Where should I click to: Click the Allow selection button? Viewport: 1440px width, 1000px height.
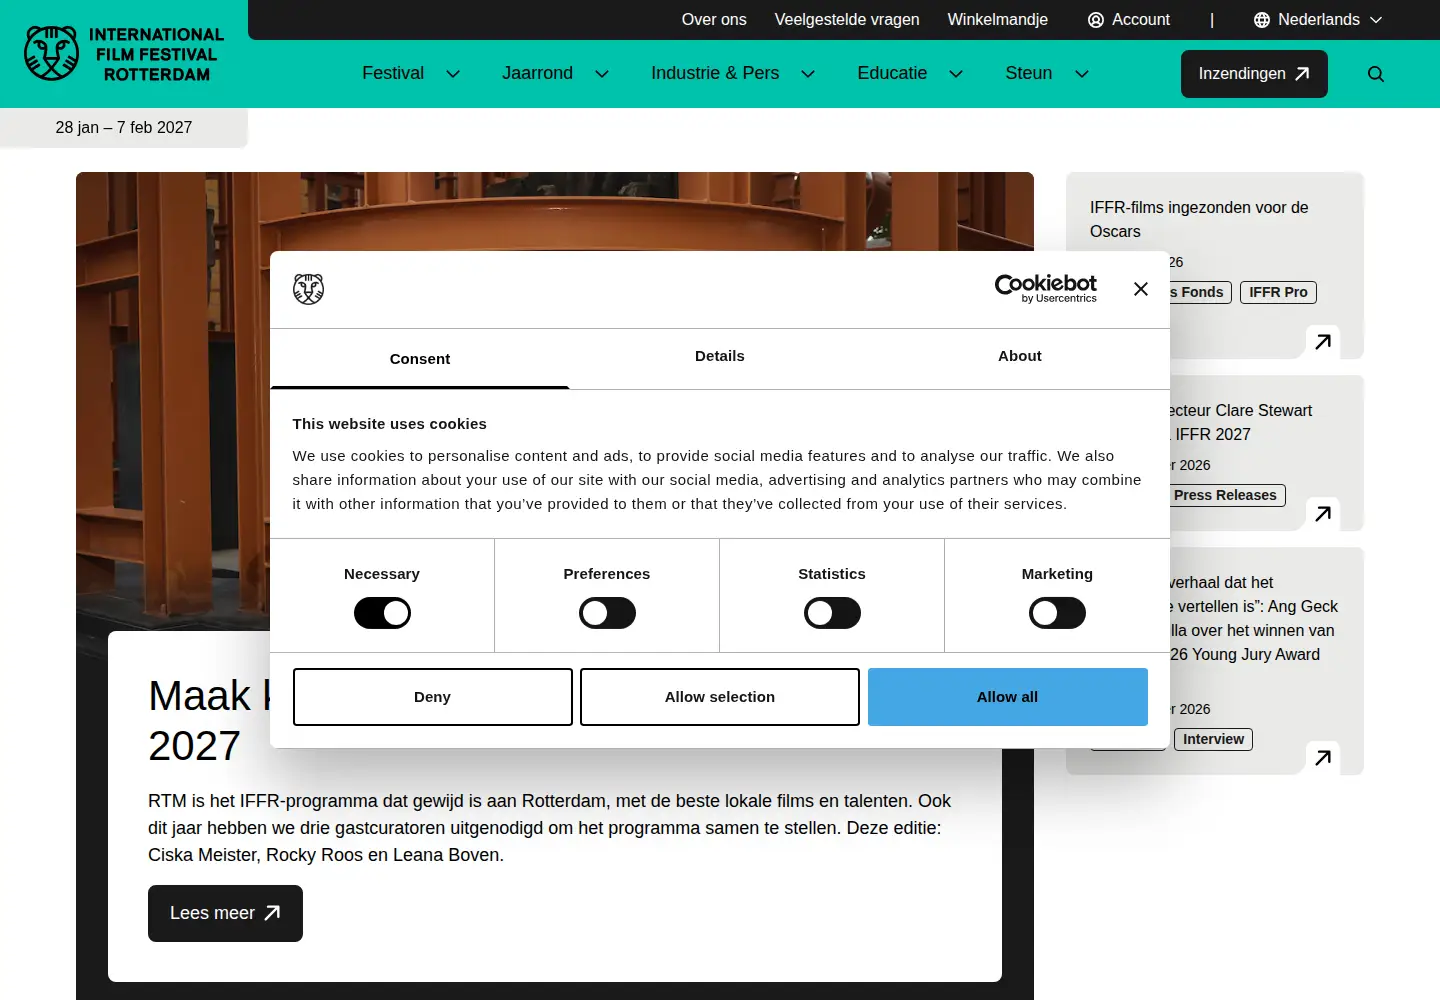pos(720,697)
